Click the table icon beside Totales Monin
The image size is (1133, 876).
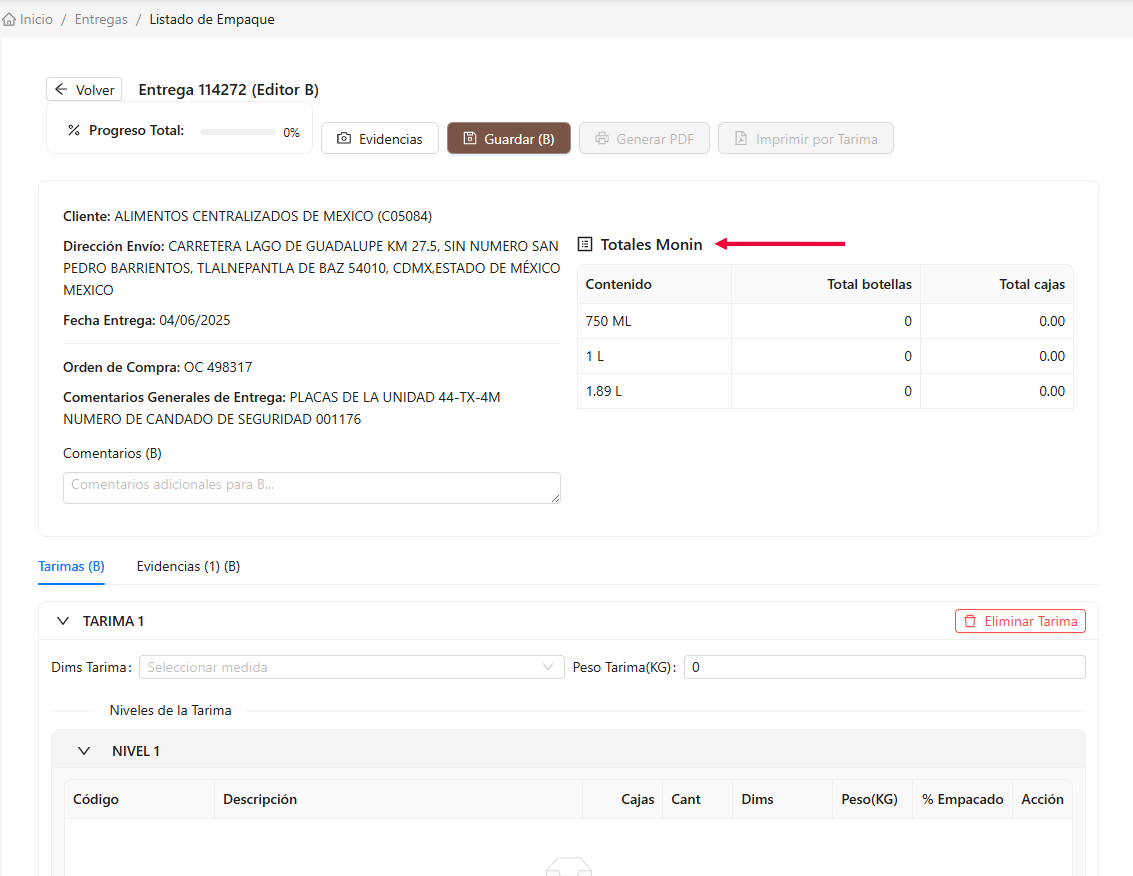point(585,244)
